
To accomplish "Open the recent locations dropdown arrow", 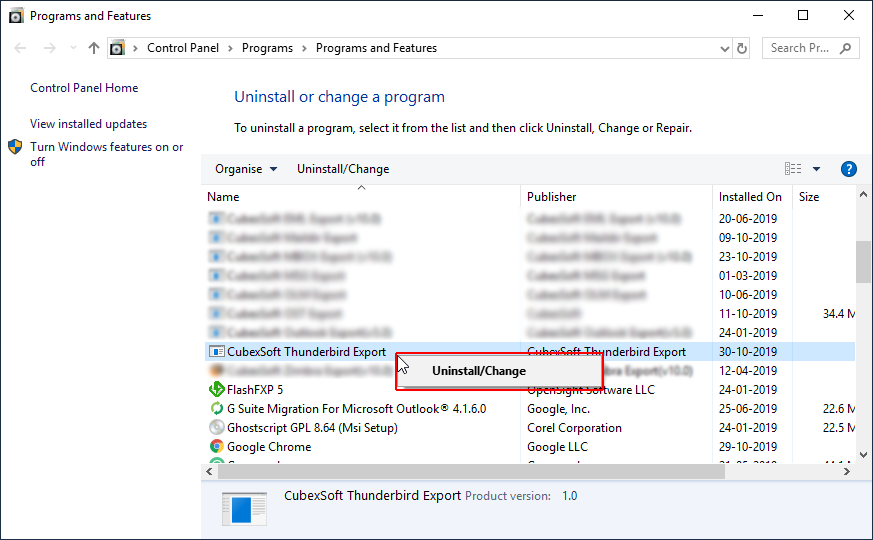I will (x=73, y=48).
